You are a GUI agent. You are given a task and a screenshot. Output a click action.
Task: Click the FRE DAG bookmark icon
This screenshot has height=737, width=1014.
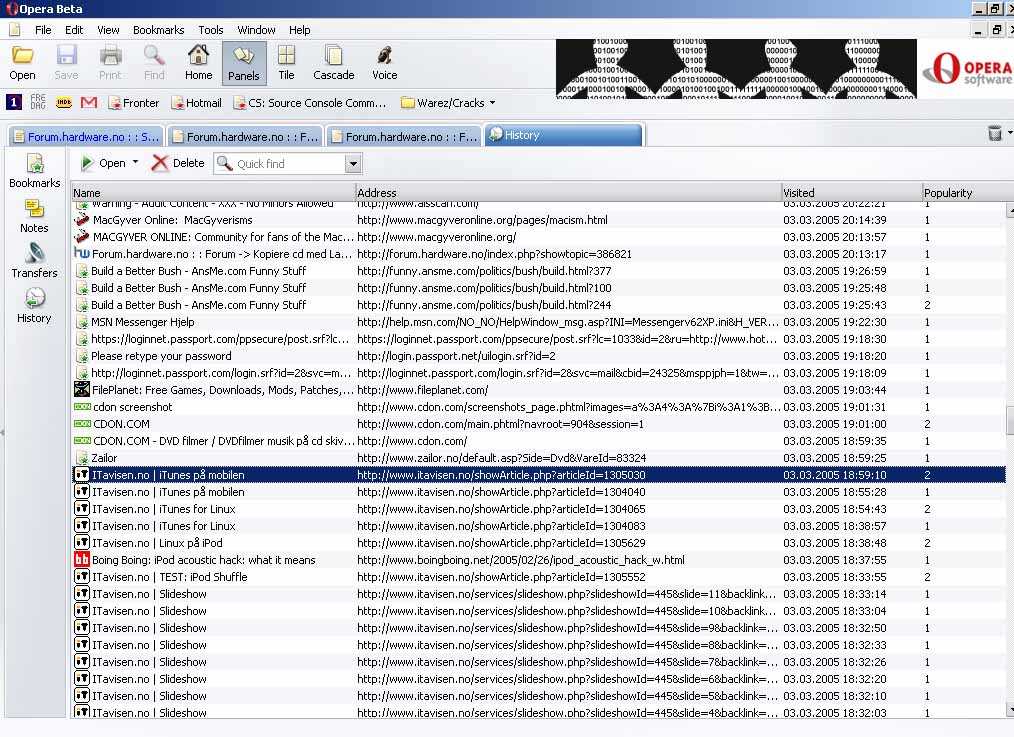pyautogui.click(x=38, y=102)
